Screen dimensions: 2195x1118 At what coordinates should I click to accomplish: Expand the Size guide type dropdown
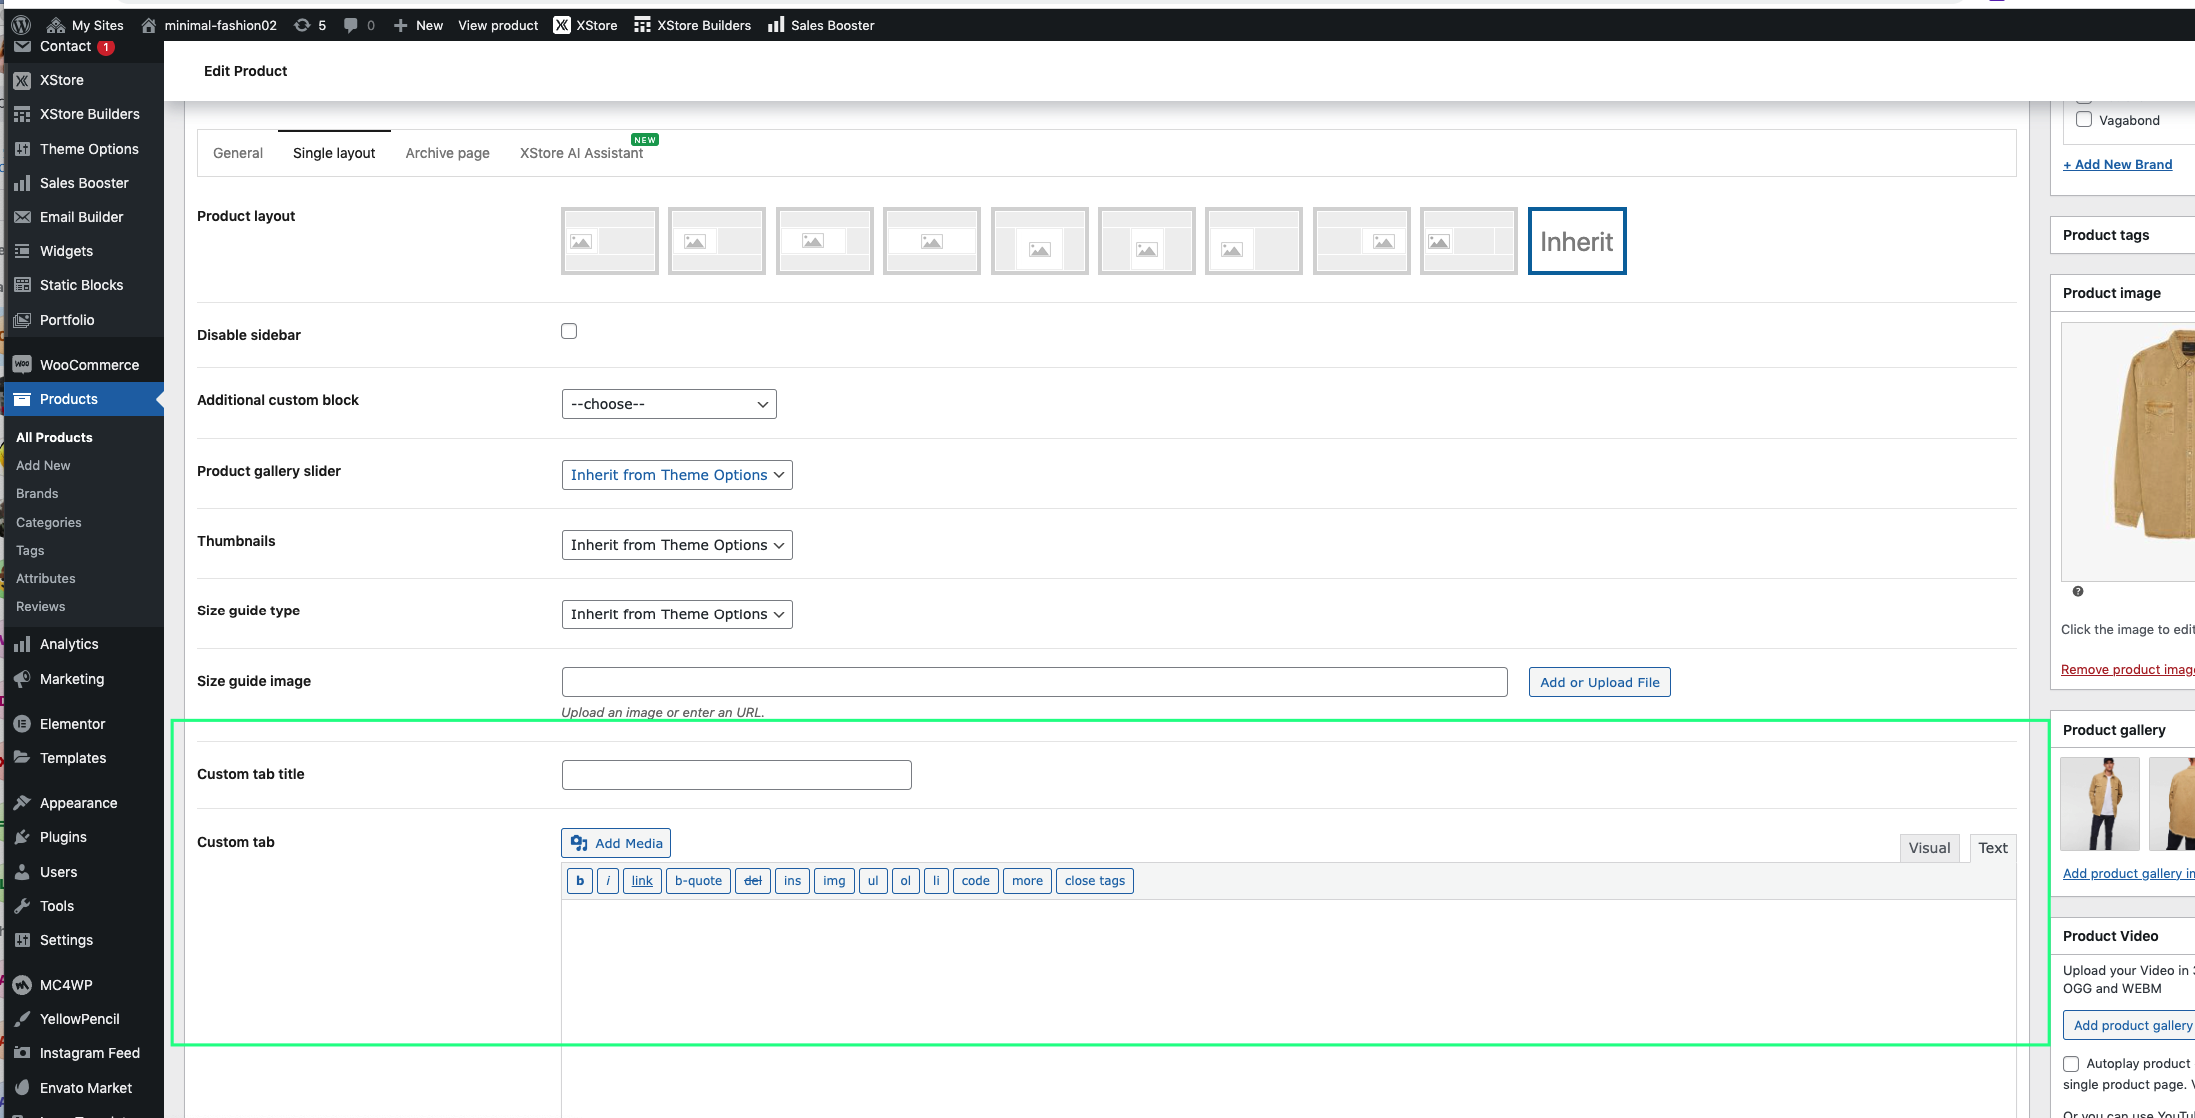[676, 613]
